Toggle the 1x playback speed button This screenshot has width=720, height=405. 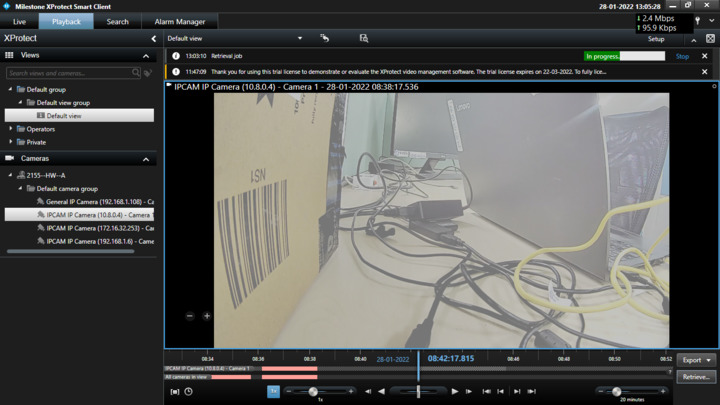[273, 391]
